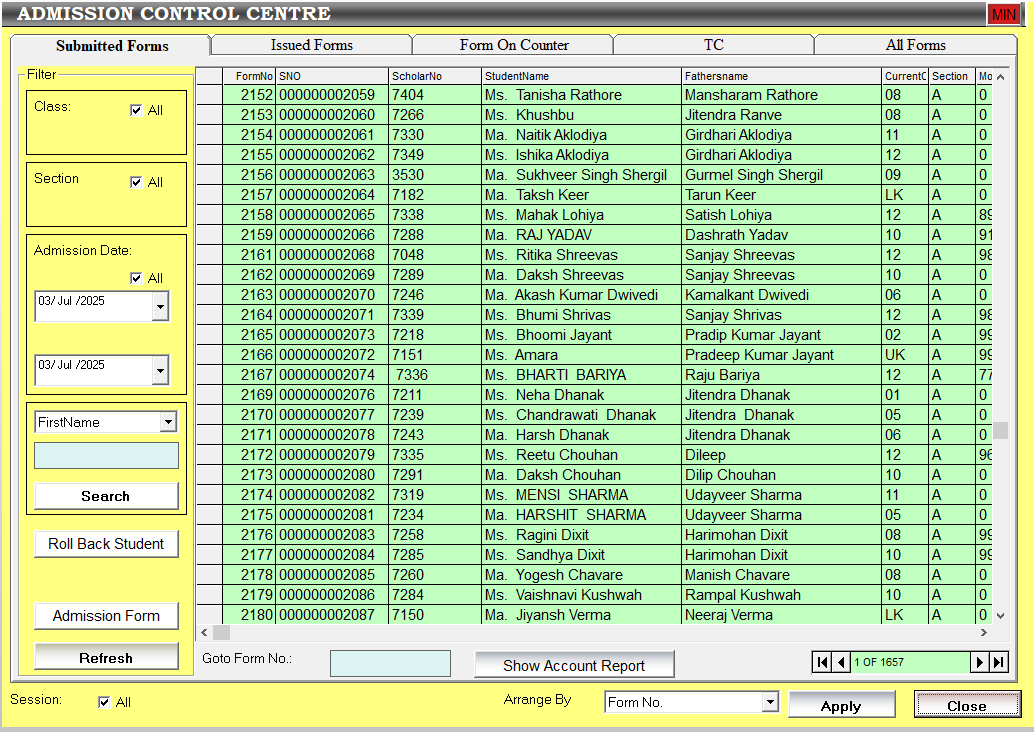Viewport: 1034px width, 732px height.
Task: Go to previous record navigation arrow
Action: (x=841, y=662)
